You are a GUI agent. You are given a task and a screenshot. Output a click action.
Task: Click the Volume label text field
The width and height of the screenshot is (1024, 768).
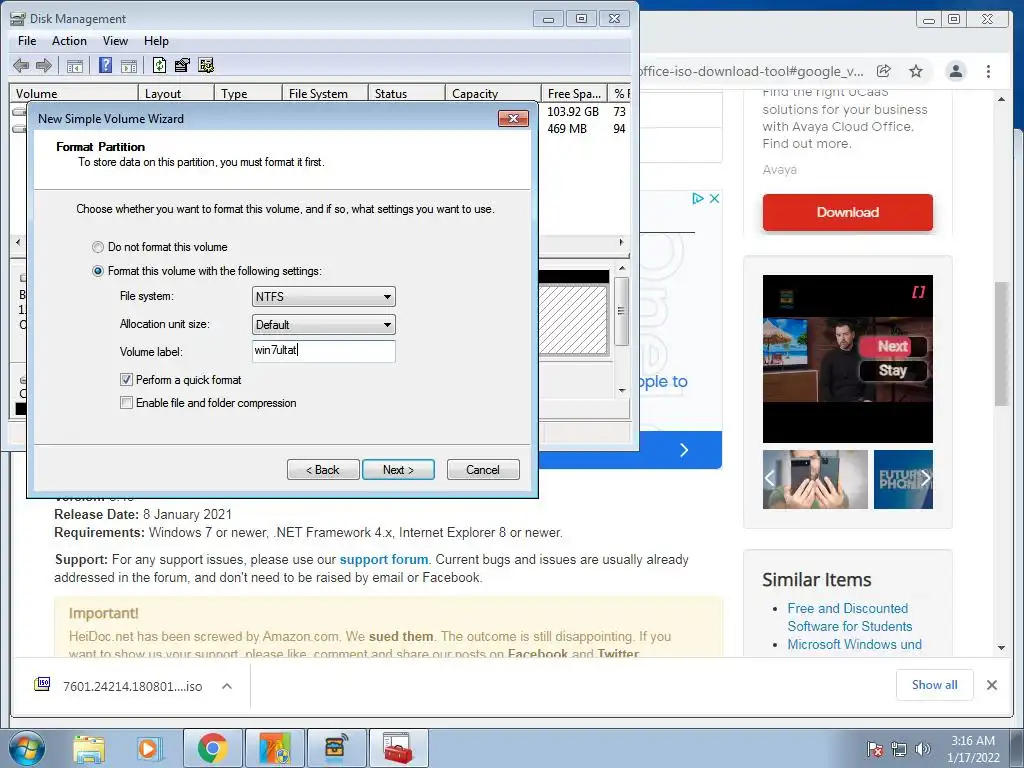point(323,351)
